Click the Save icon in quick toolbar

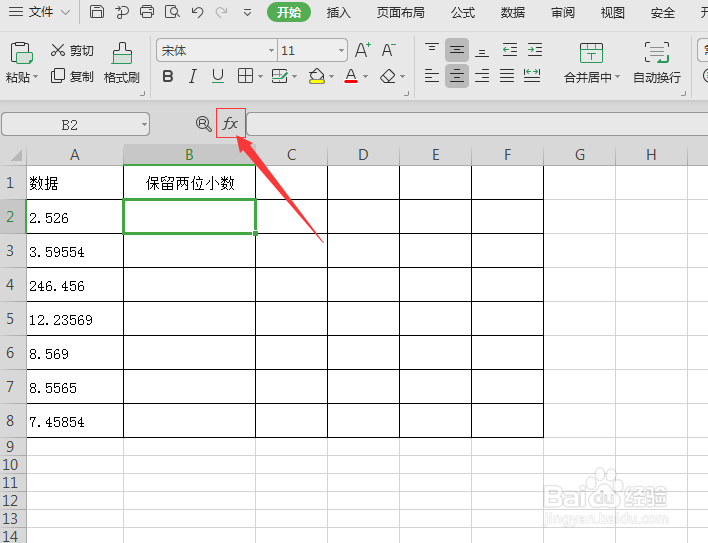pyautogui.click(x=97, y=11)
